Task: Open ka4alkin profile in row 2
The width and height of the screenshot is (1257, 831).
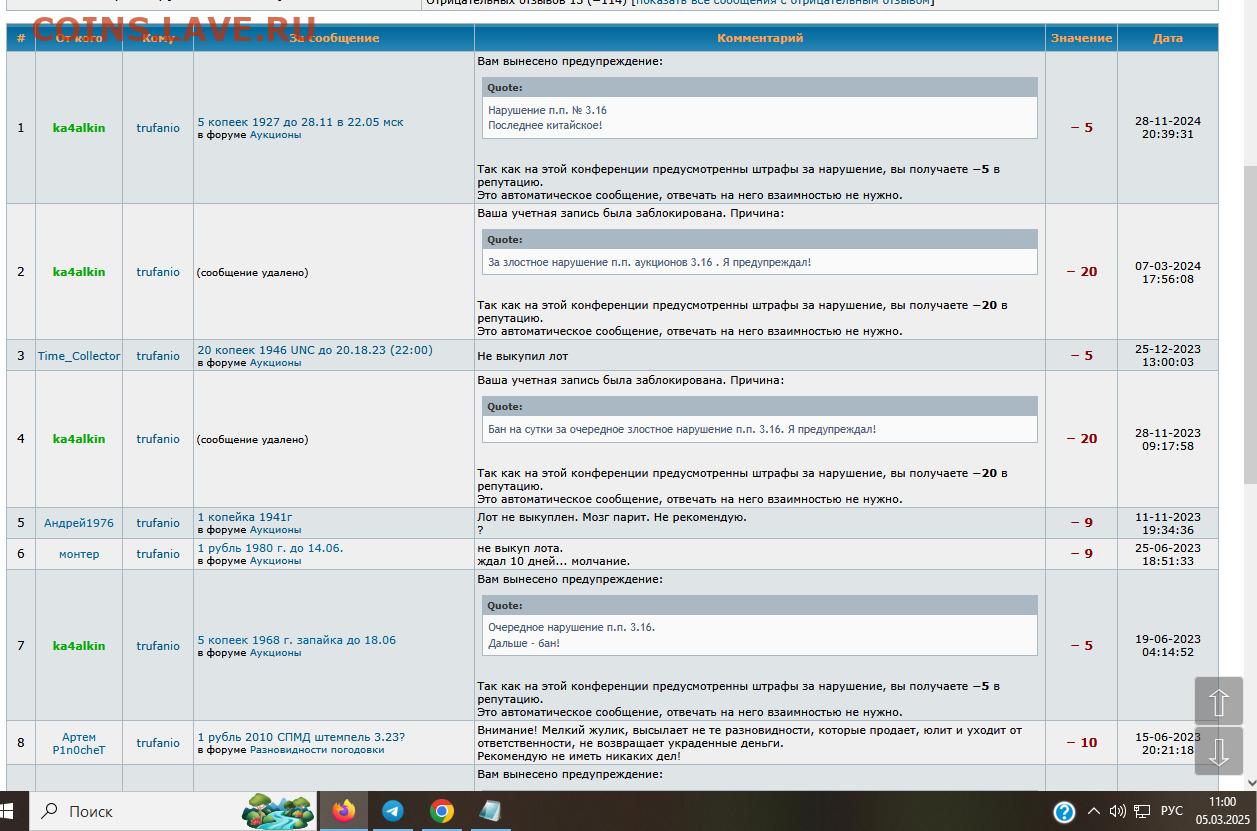Action: pos(79,272)
